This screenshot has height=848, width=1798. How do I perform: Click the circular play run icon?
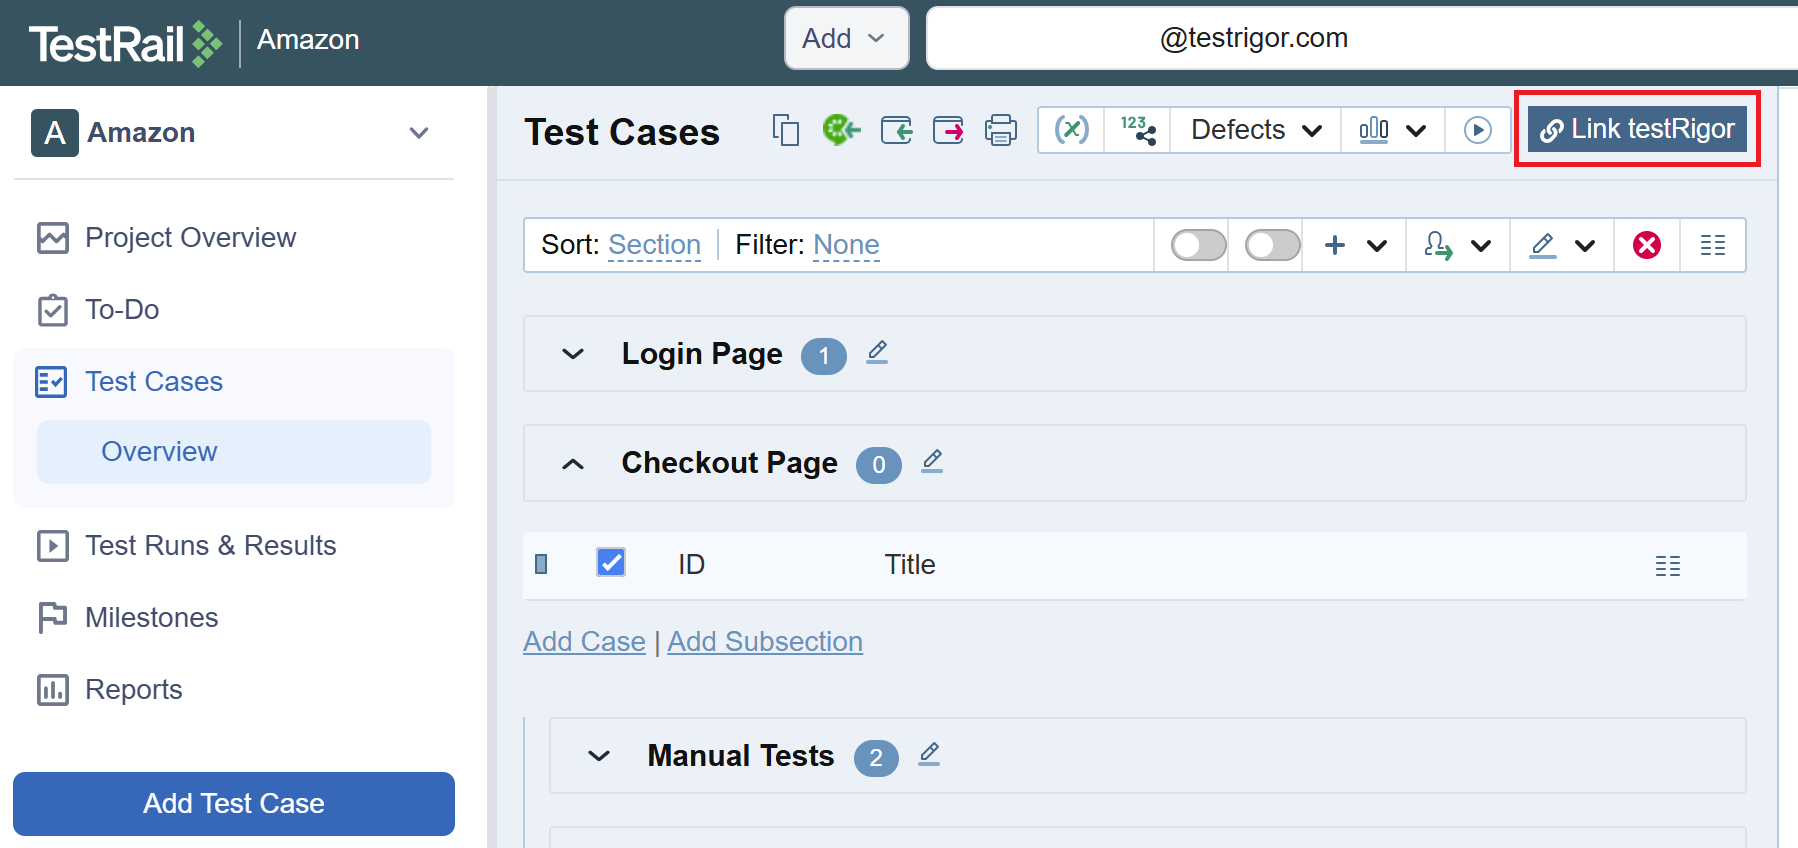[x=1477, y=130]
